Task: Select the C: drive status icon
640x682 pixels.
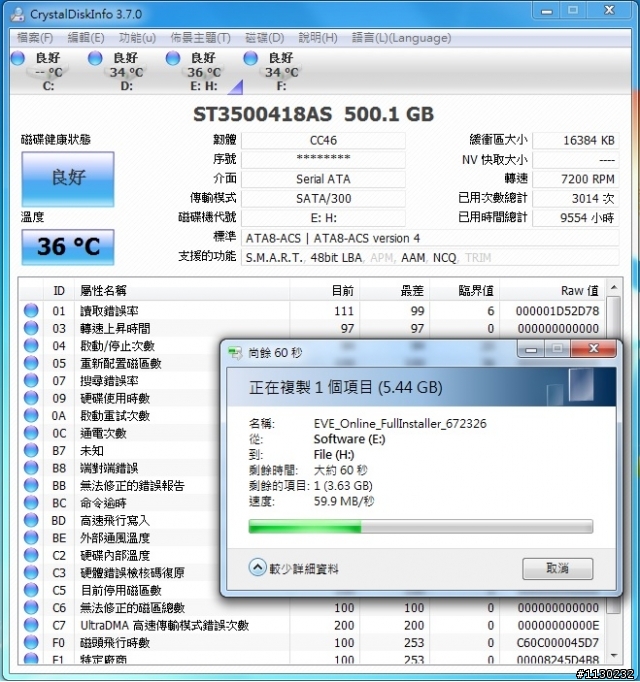Action: 18,58
